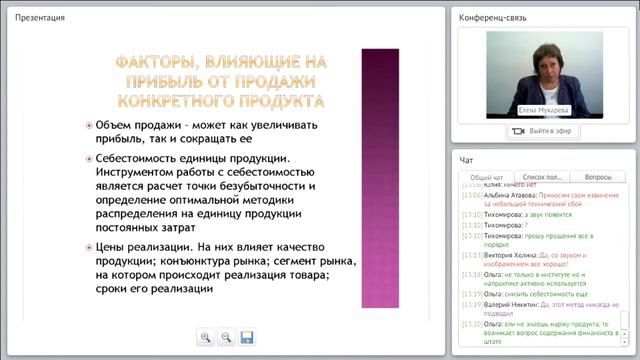640x360 pixels.
Task: Click the Конференц-связь panel title
Action: [x=493, y=18]
